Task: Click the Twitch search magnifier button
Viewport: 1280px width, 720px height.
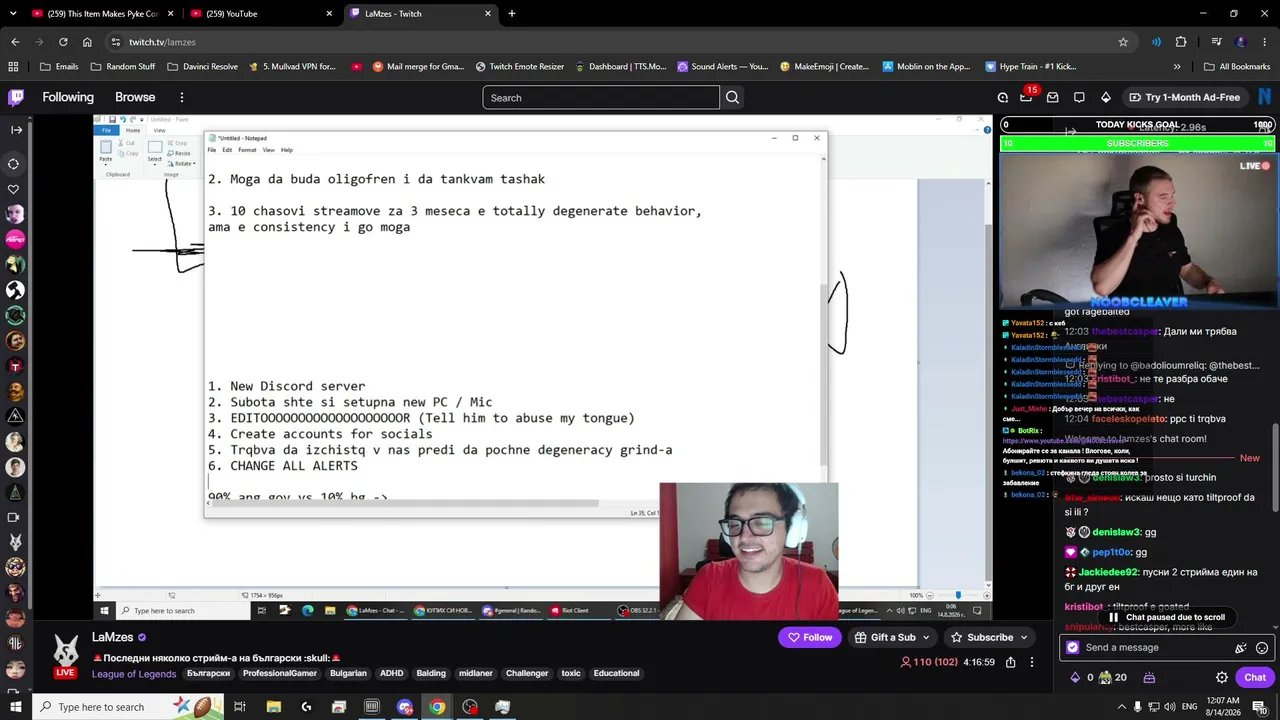Action: [x=732, y=97]
